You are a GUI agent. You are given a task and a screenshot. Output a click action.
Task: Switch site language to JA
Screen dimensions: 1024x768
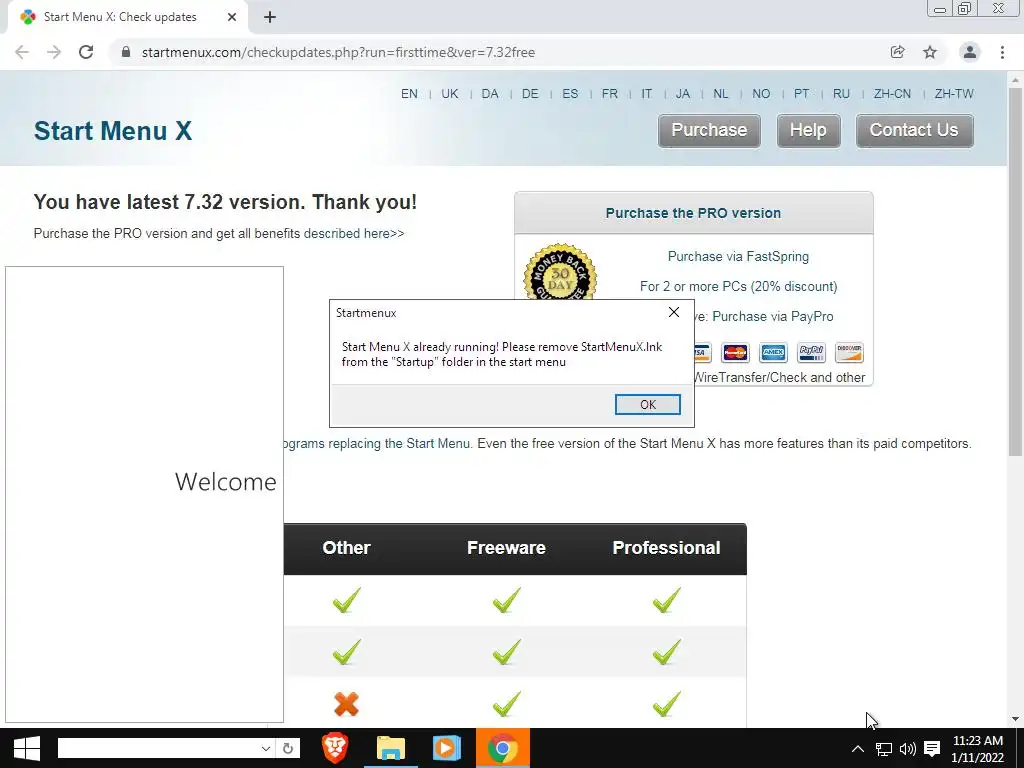click(x=682, y=94)
